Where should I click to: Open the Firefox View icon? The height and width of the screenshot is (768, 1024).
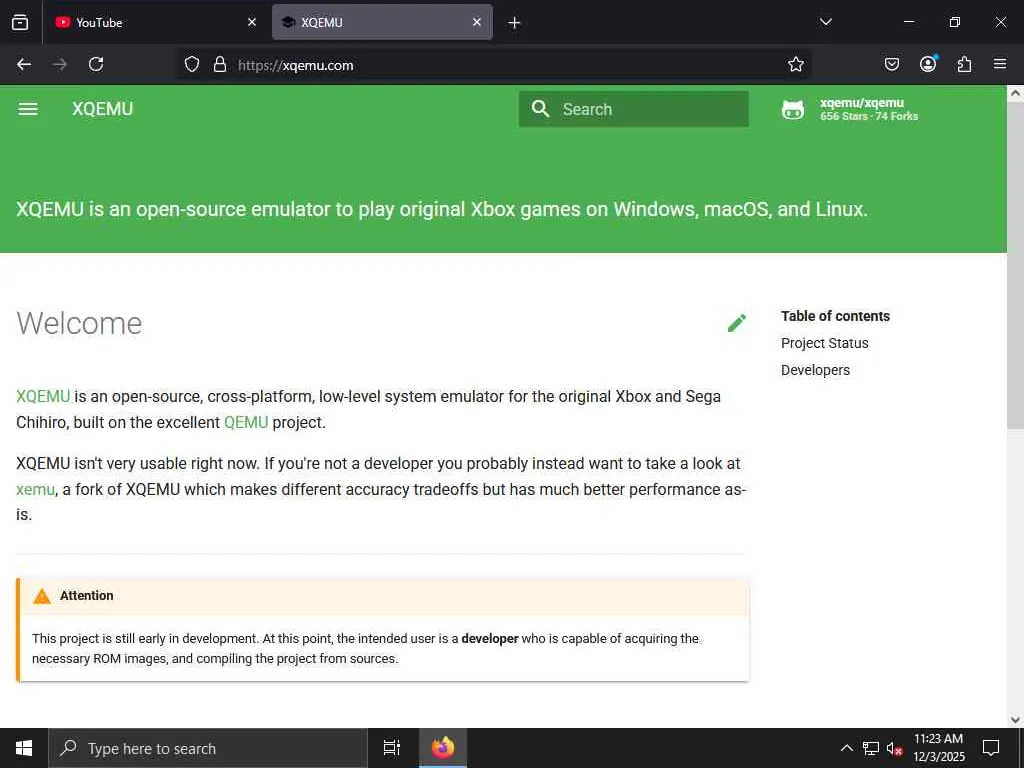(20, 22)
